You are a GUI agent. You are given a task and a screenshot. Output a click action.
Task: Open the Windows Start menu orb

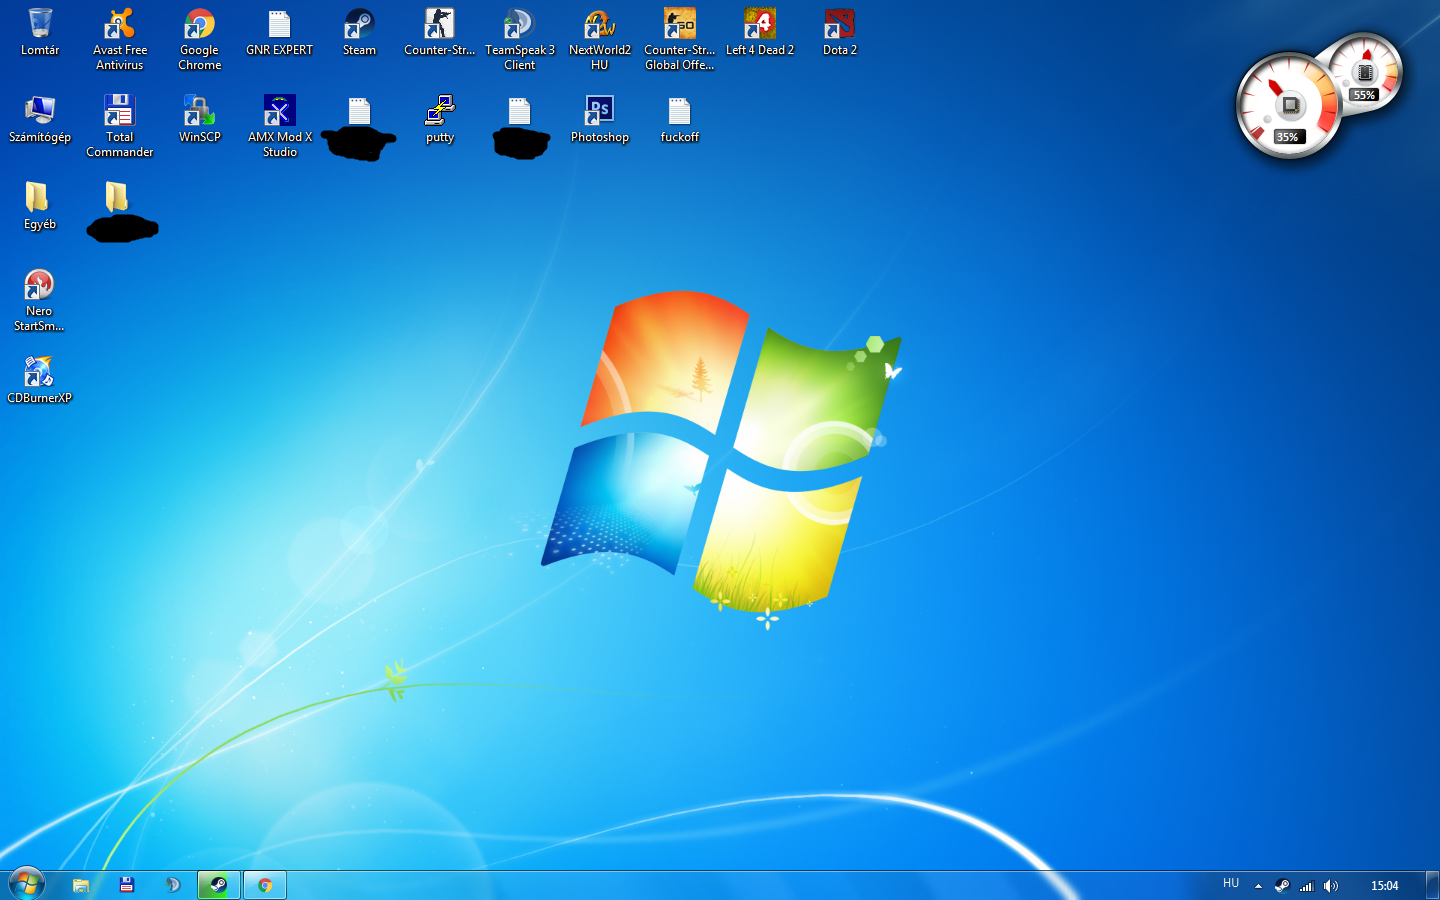(x=26, y=884)
